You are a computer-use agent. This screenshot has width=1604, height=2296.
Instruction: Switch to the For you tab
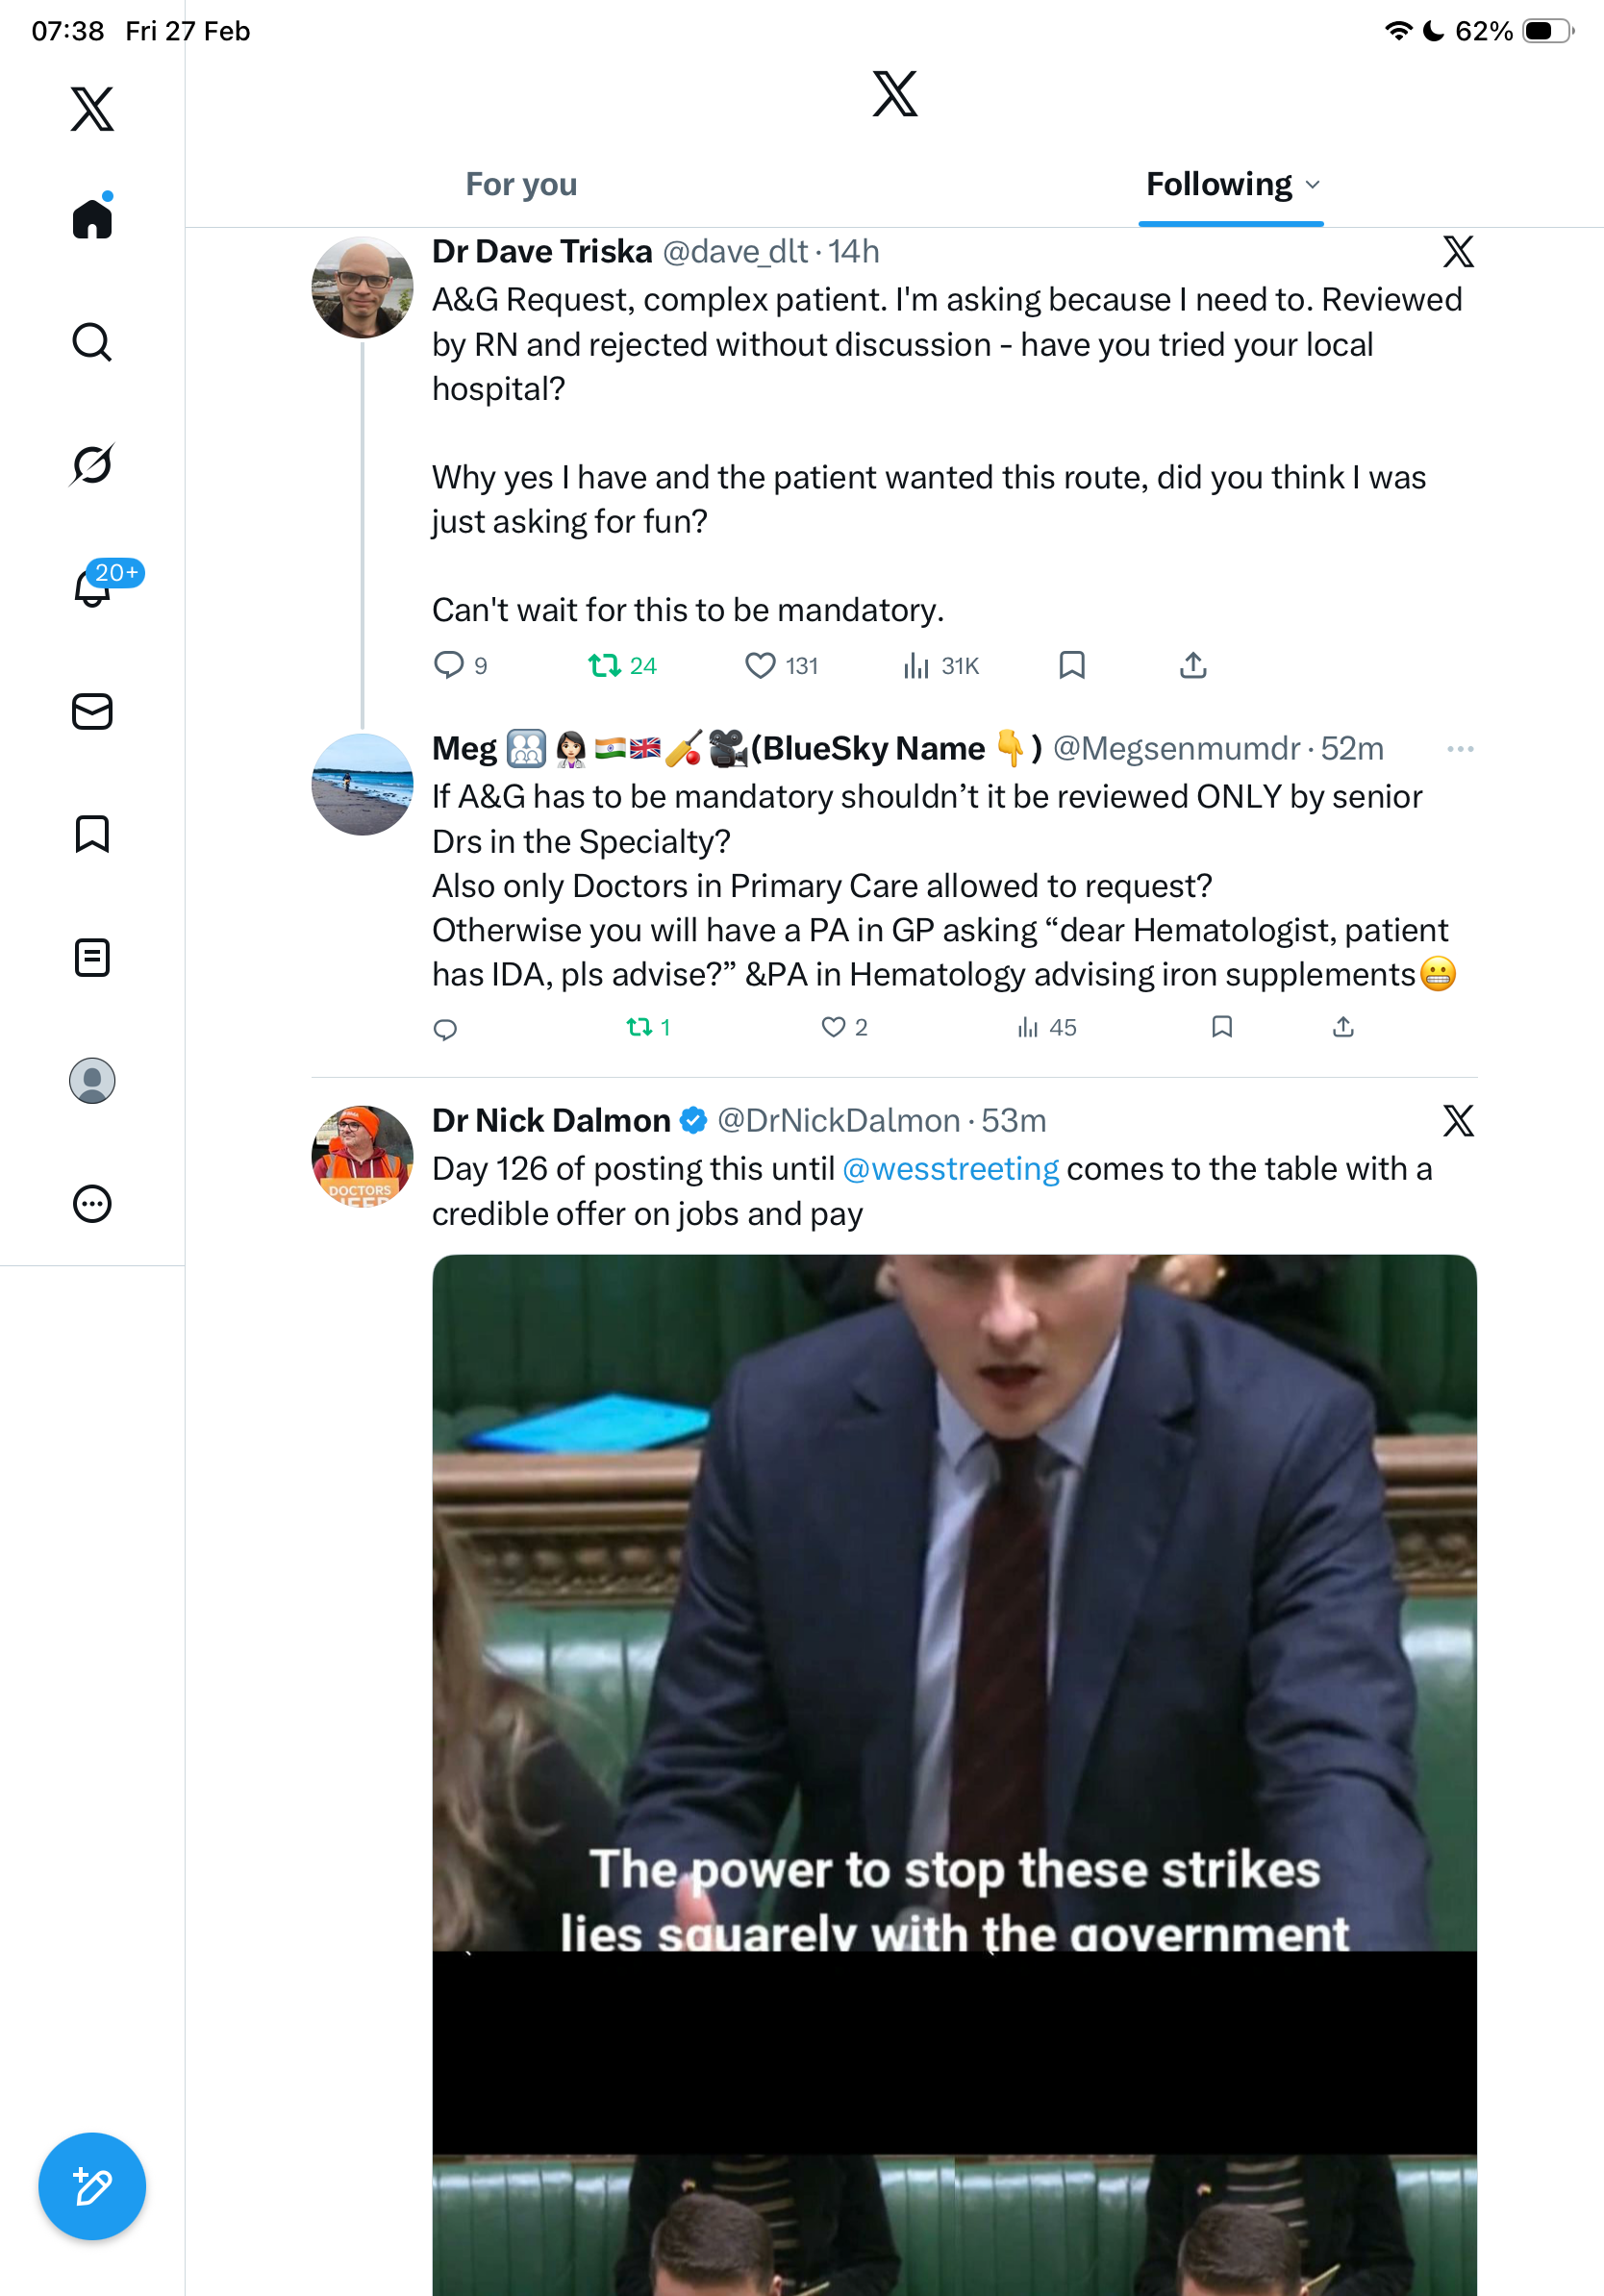coord(521,185)
